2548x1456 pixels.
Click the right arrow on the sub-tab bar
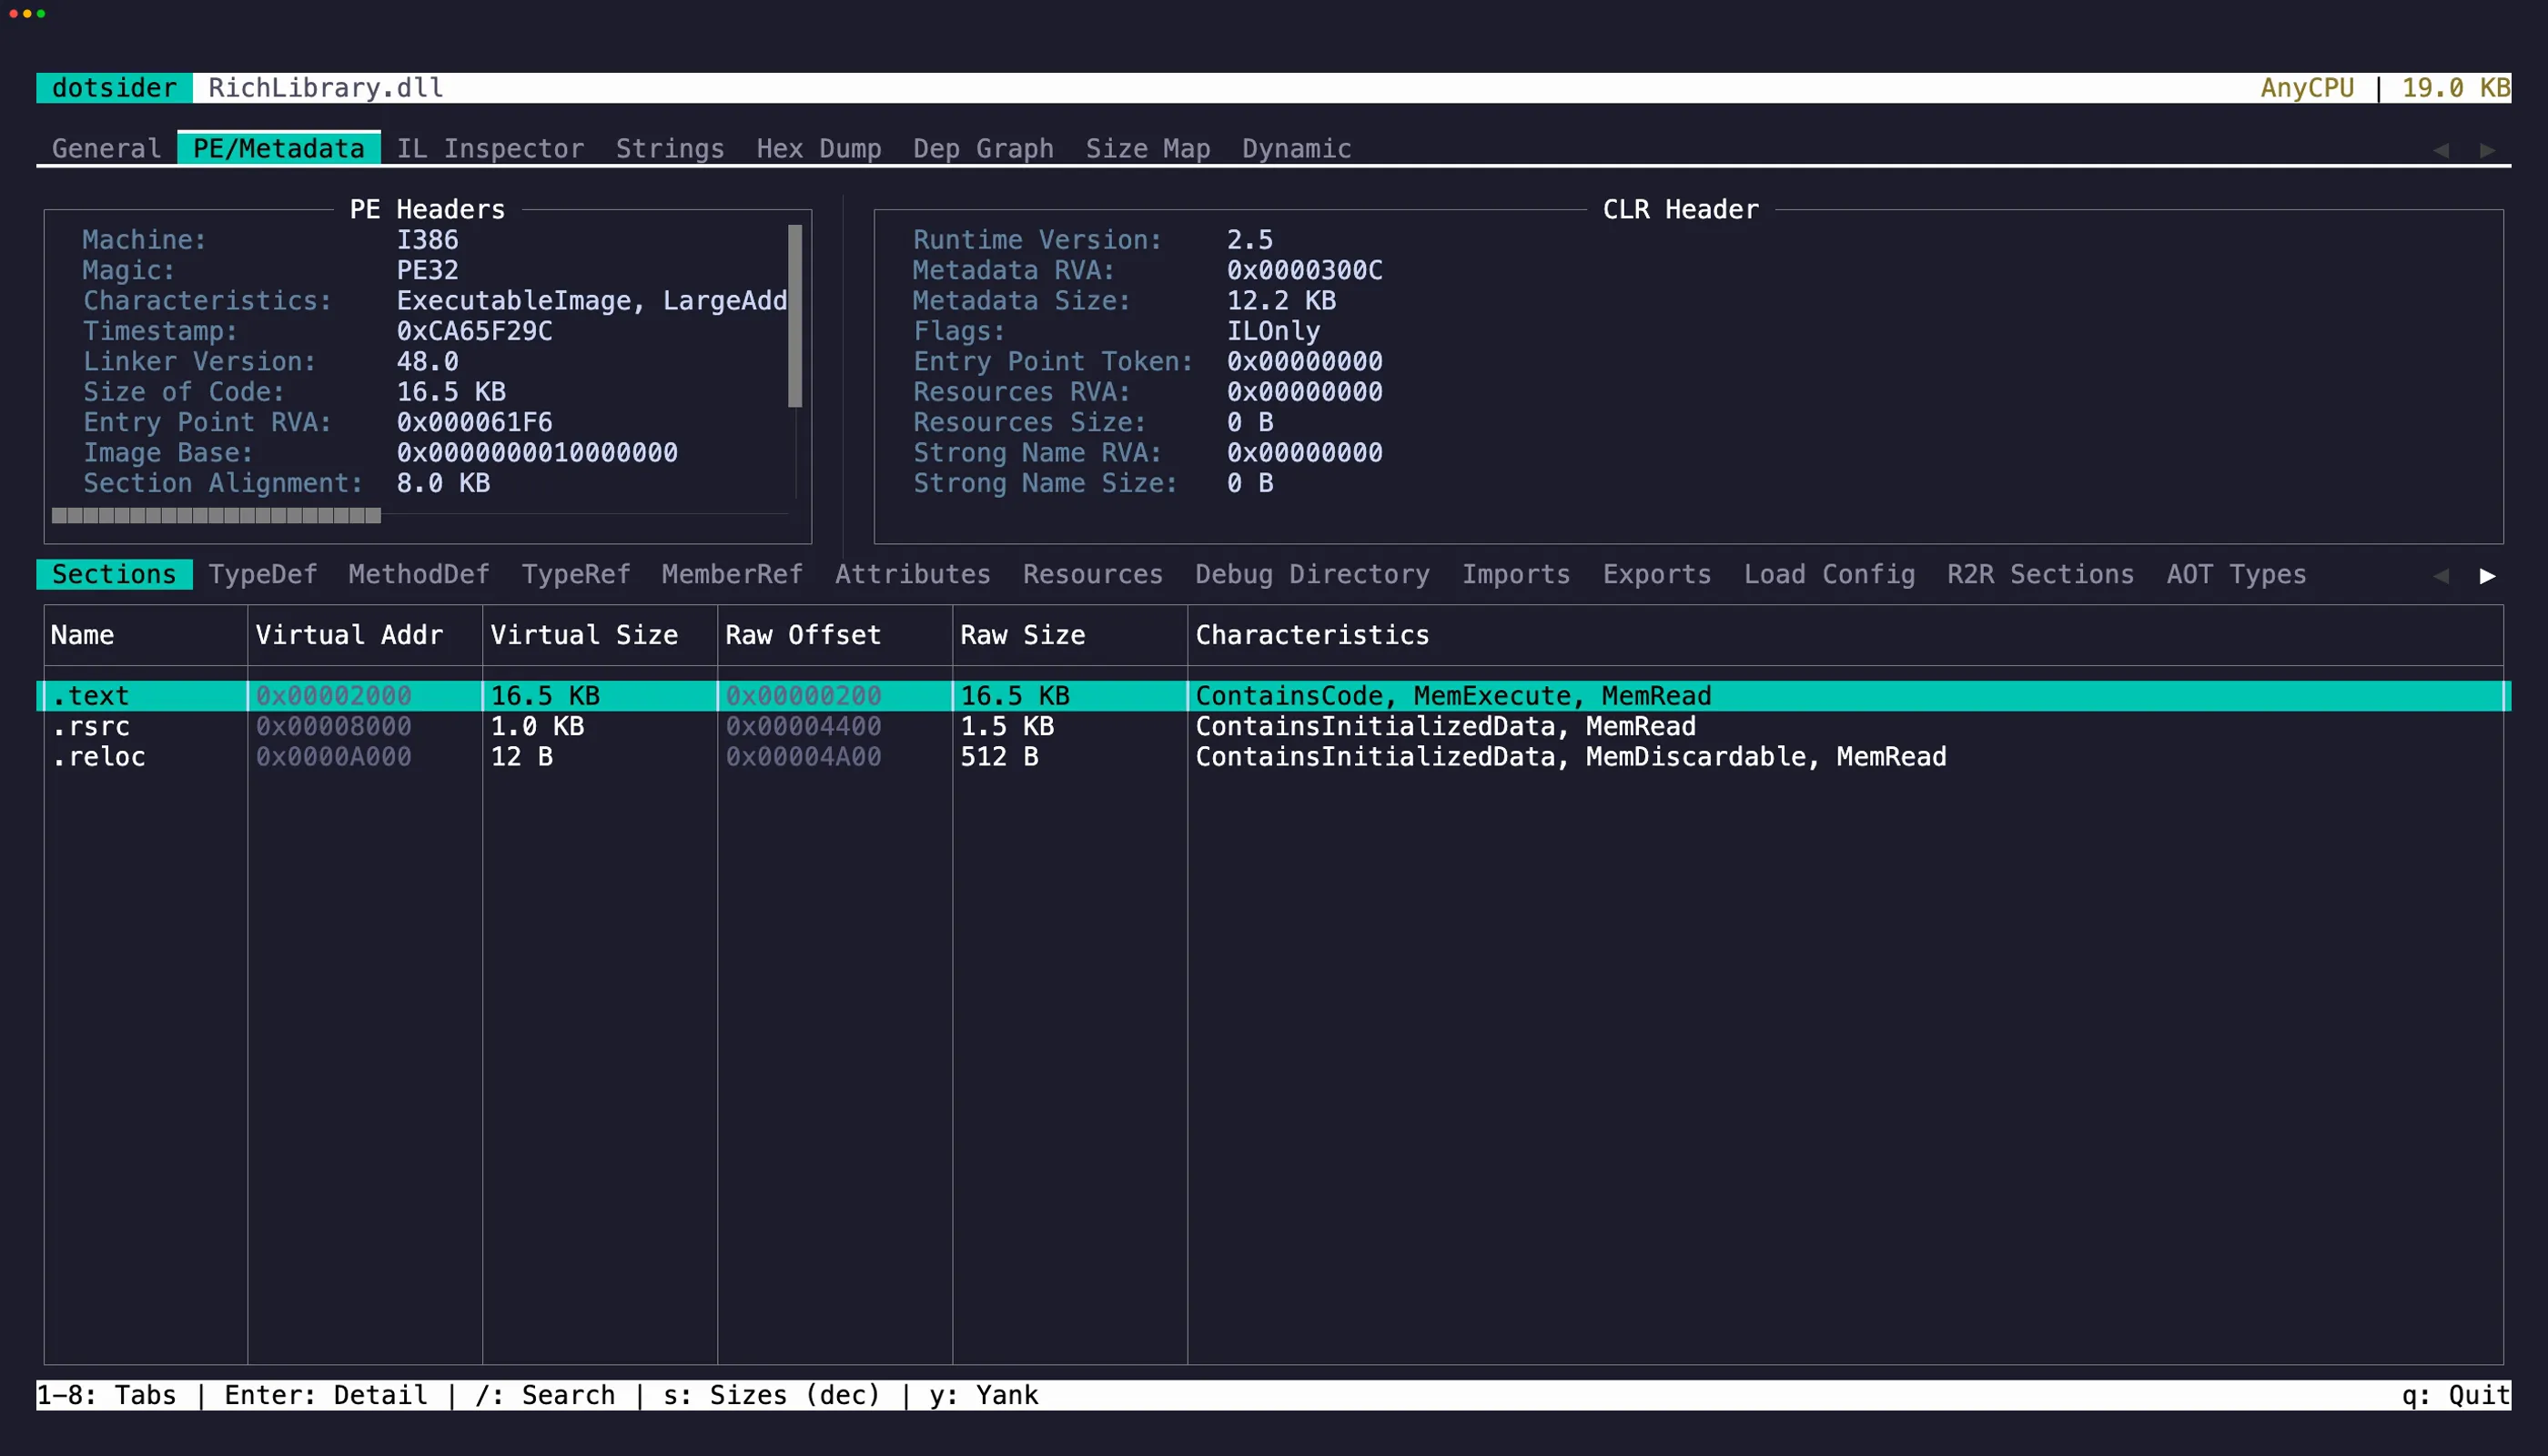coord(2487,576)
